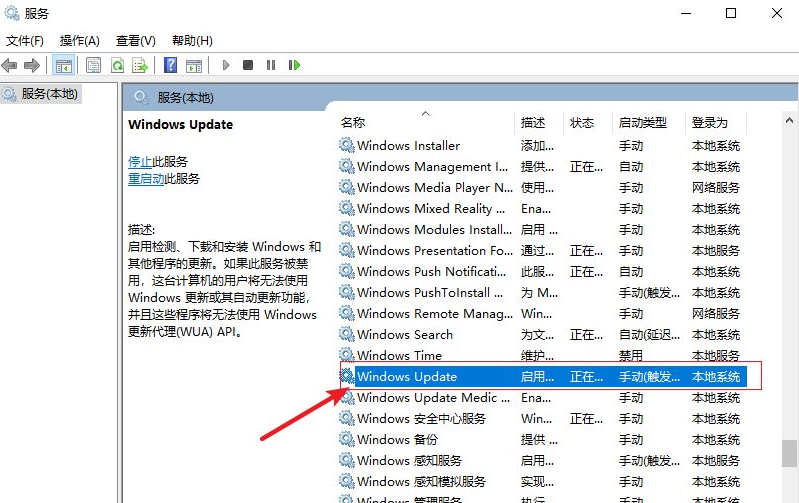Open the 帮助(H) menu

coord(192,41)
